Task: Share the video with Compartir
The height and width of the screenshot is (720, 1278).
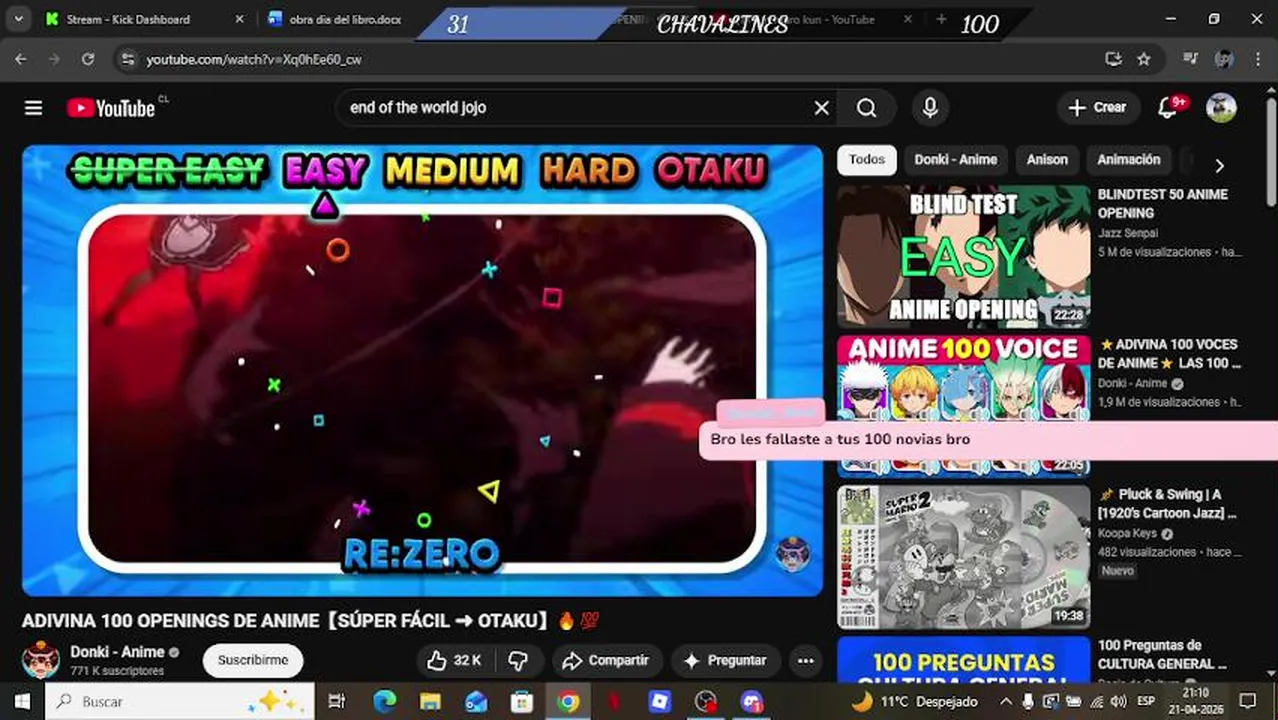Action: click(606, 660)
